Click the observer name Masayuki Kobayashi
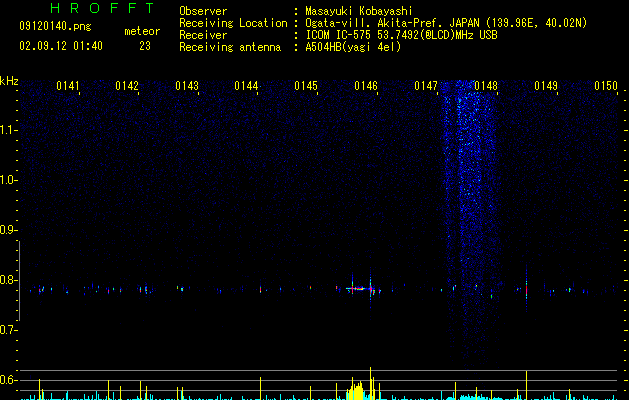 click(x=359, y=11)
